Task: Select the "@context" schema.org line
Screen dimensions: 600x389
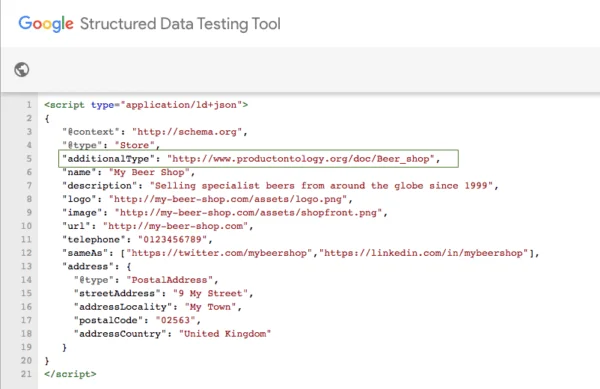Action: coord(155,132)
